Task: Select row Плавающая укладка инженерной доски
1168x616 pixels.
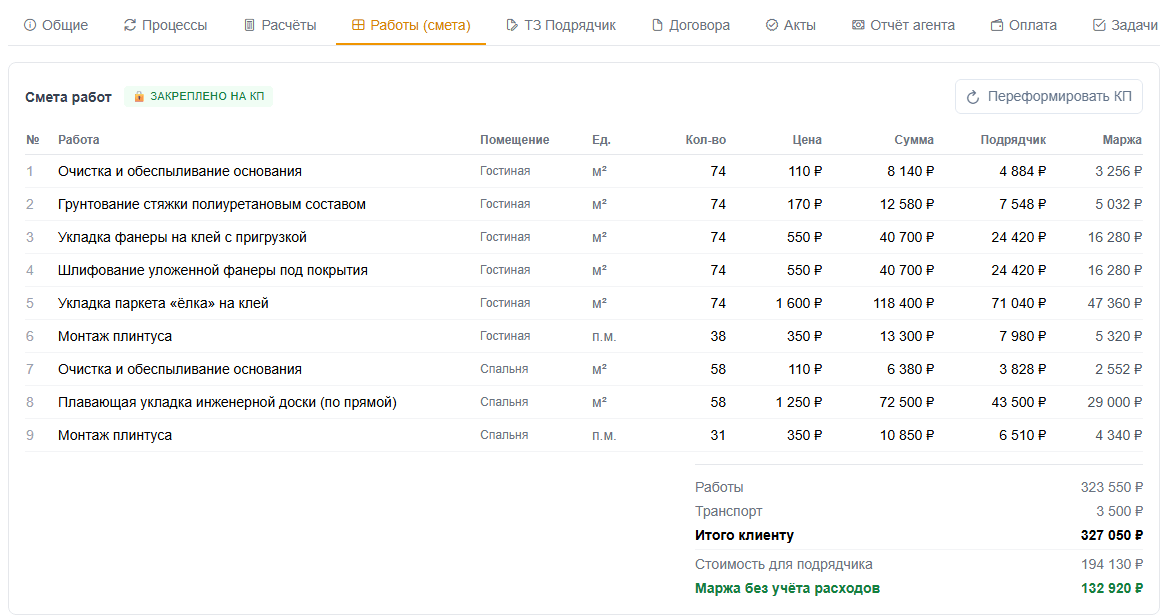Action: [x=584, y=402]
